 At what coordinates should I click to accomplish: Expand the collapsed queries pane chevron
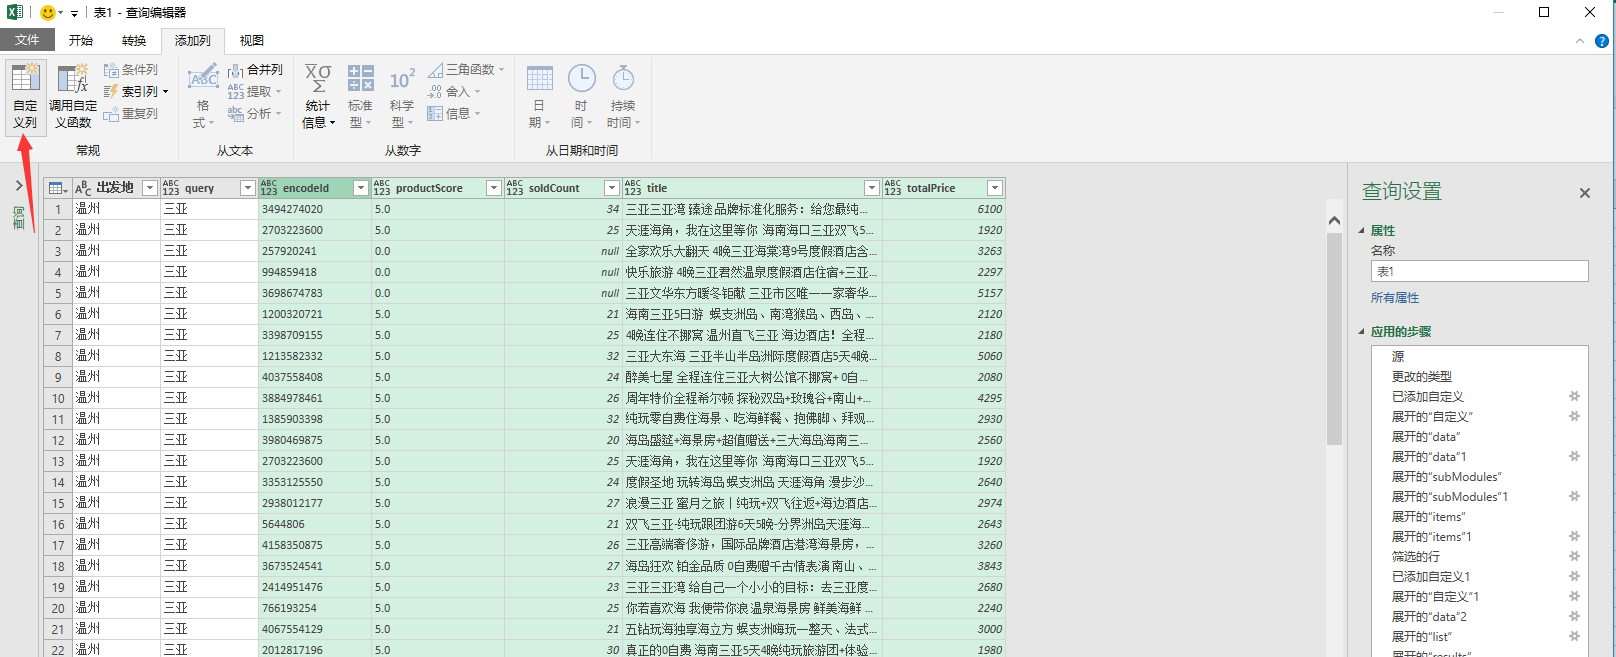(x=19, y=185)
